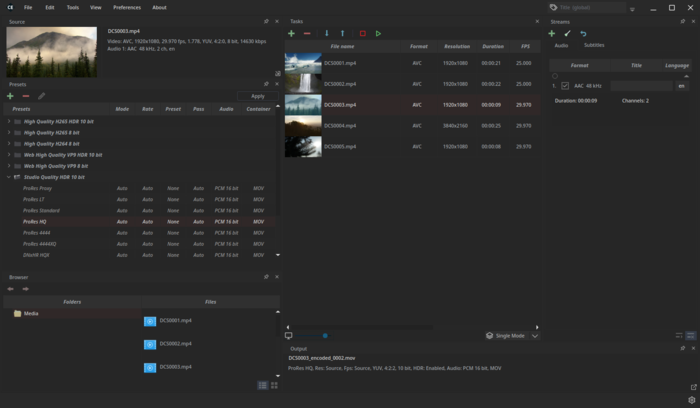This screenshot has height=408, width=700.
Task: Open the Single Mode dropdown
Action: tap(534, 336)
